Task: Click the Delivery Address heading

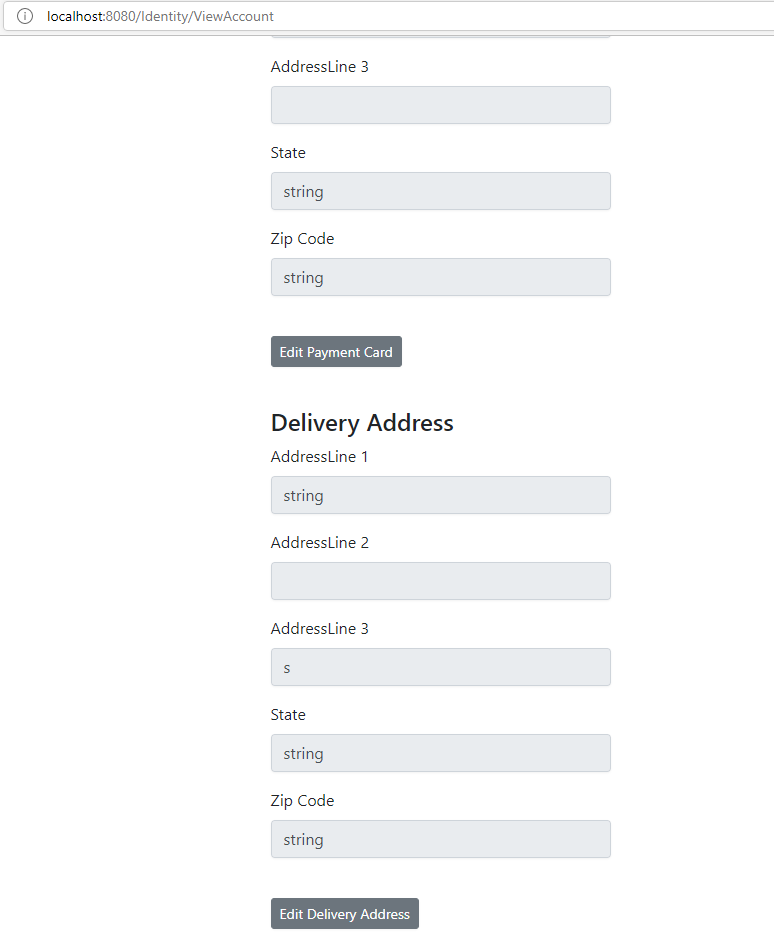Action: point(362,423)
